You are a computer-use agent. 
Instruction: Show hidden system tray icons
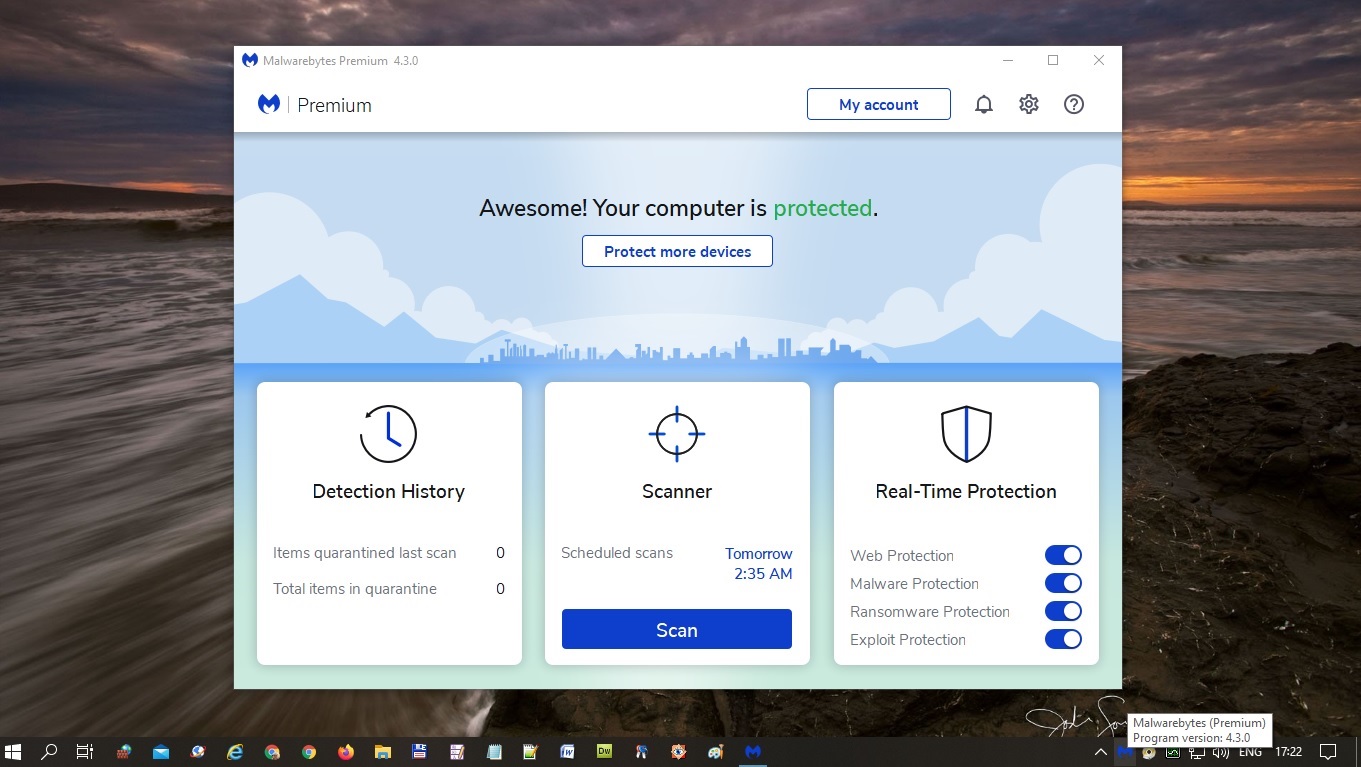click(x=1101, y=752)
